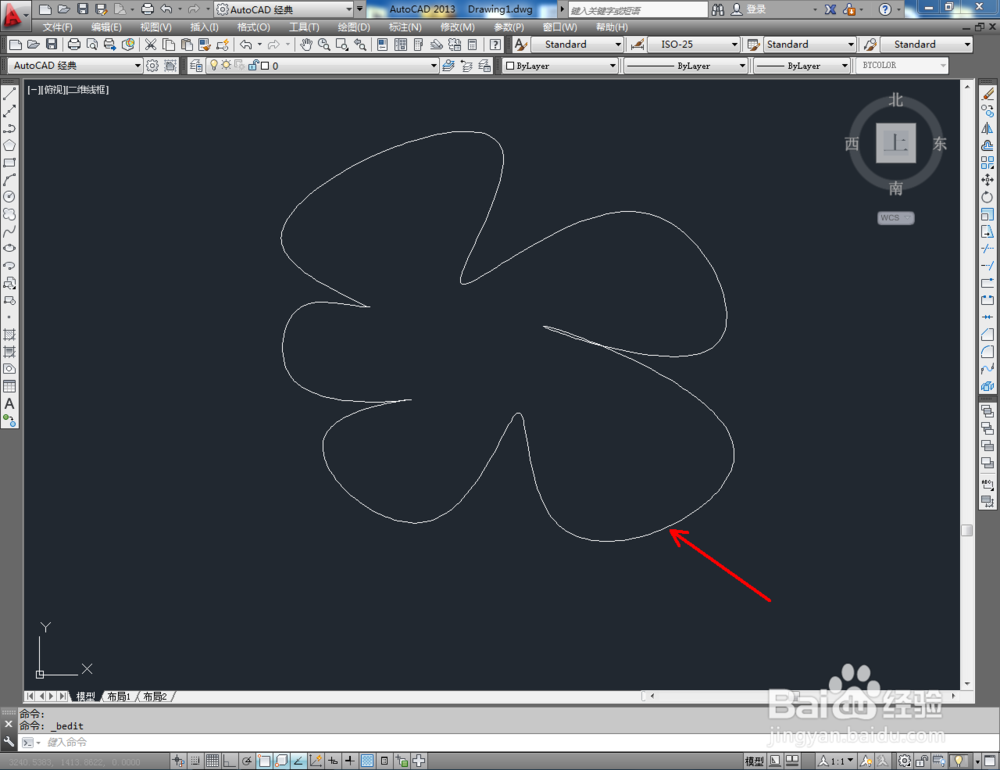Image resolution: width=1000 pixels, height=770 pixels.
Task: Toggle Lineweight display in status bar
Action: pos(350,760)
